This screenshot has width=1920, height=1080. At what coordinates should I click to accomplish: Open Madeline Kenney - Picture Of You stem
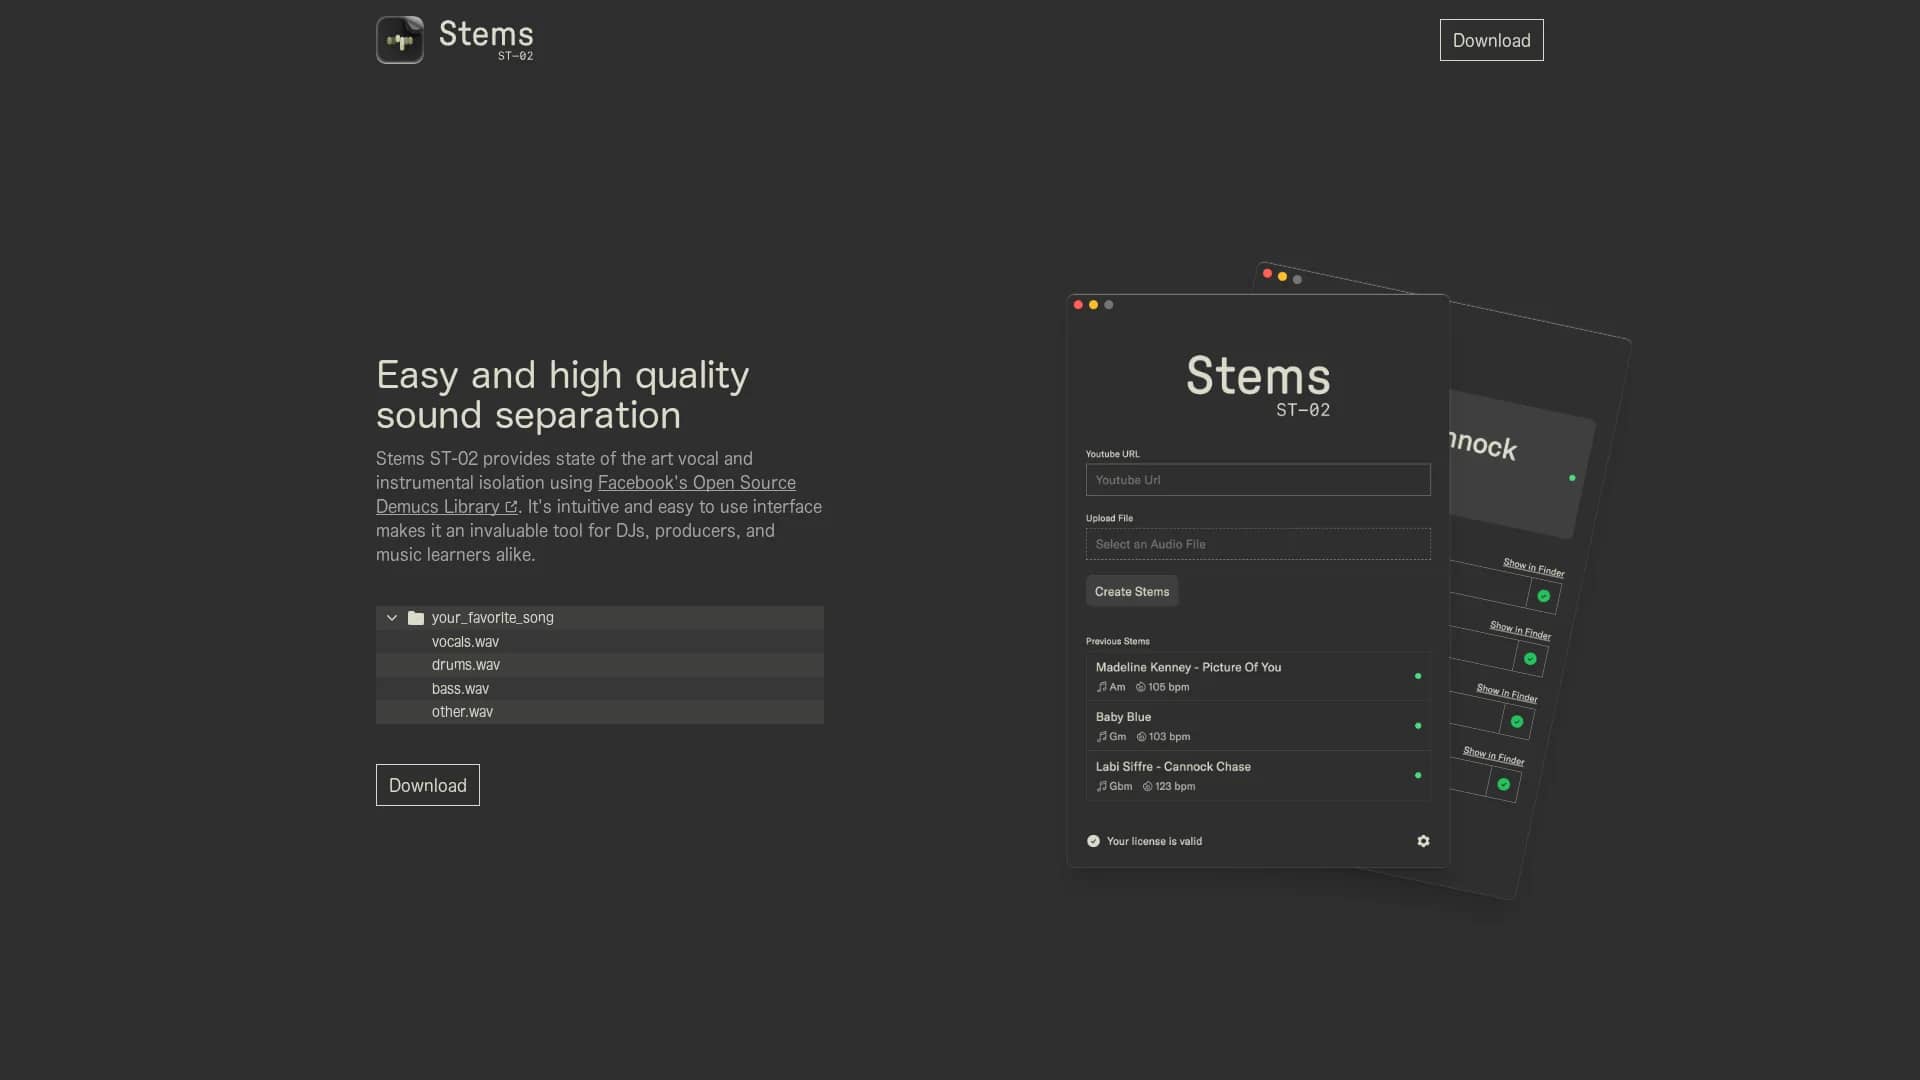click(1258, 677)
